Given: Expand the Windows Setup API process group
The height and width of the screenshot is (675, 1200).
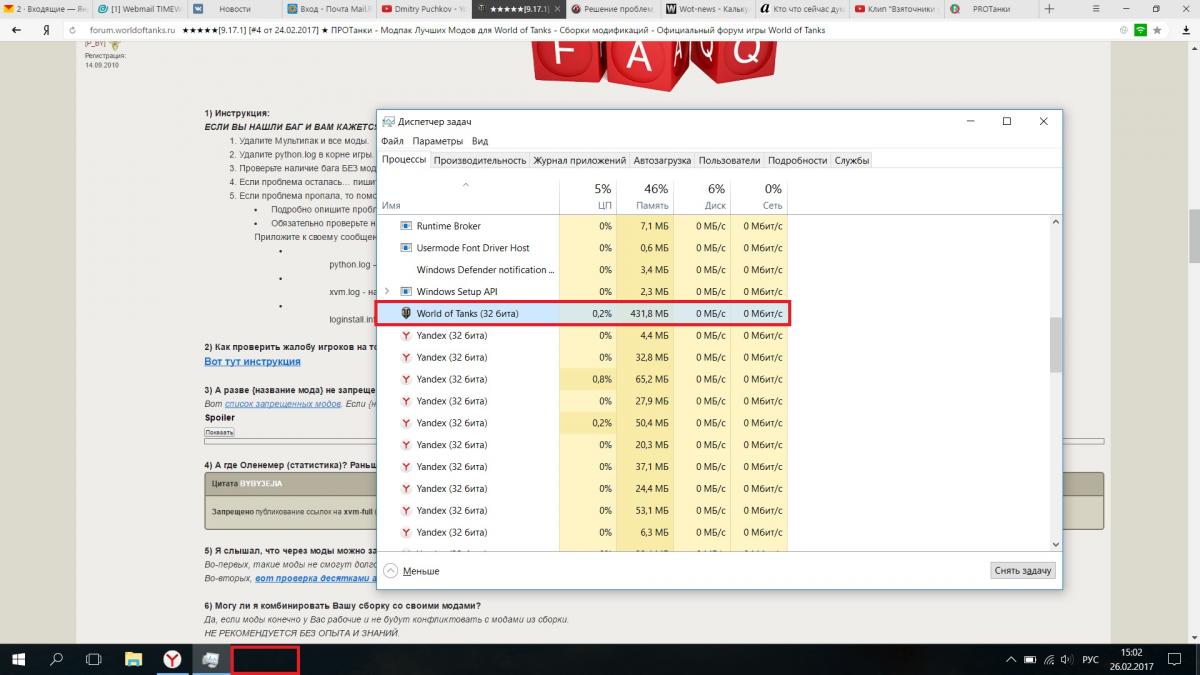Looking at the screenshot, I should [387, 291].
